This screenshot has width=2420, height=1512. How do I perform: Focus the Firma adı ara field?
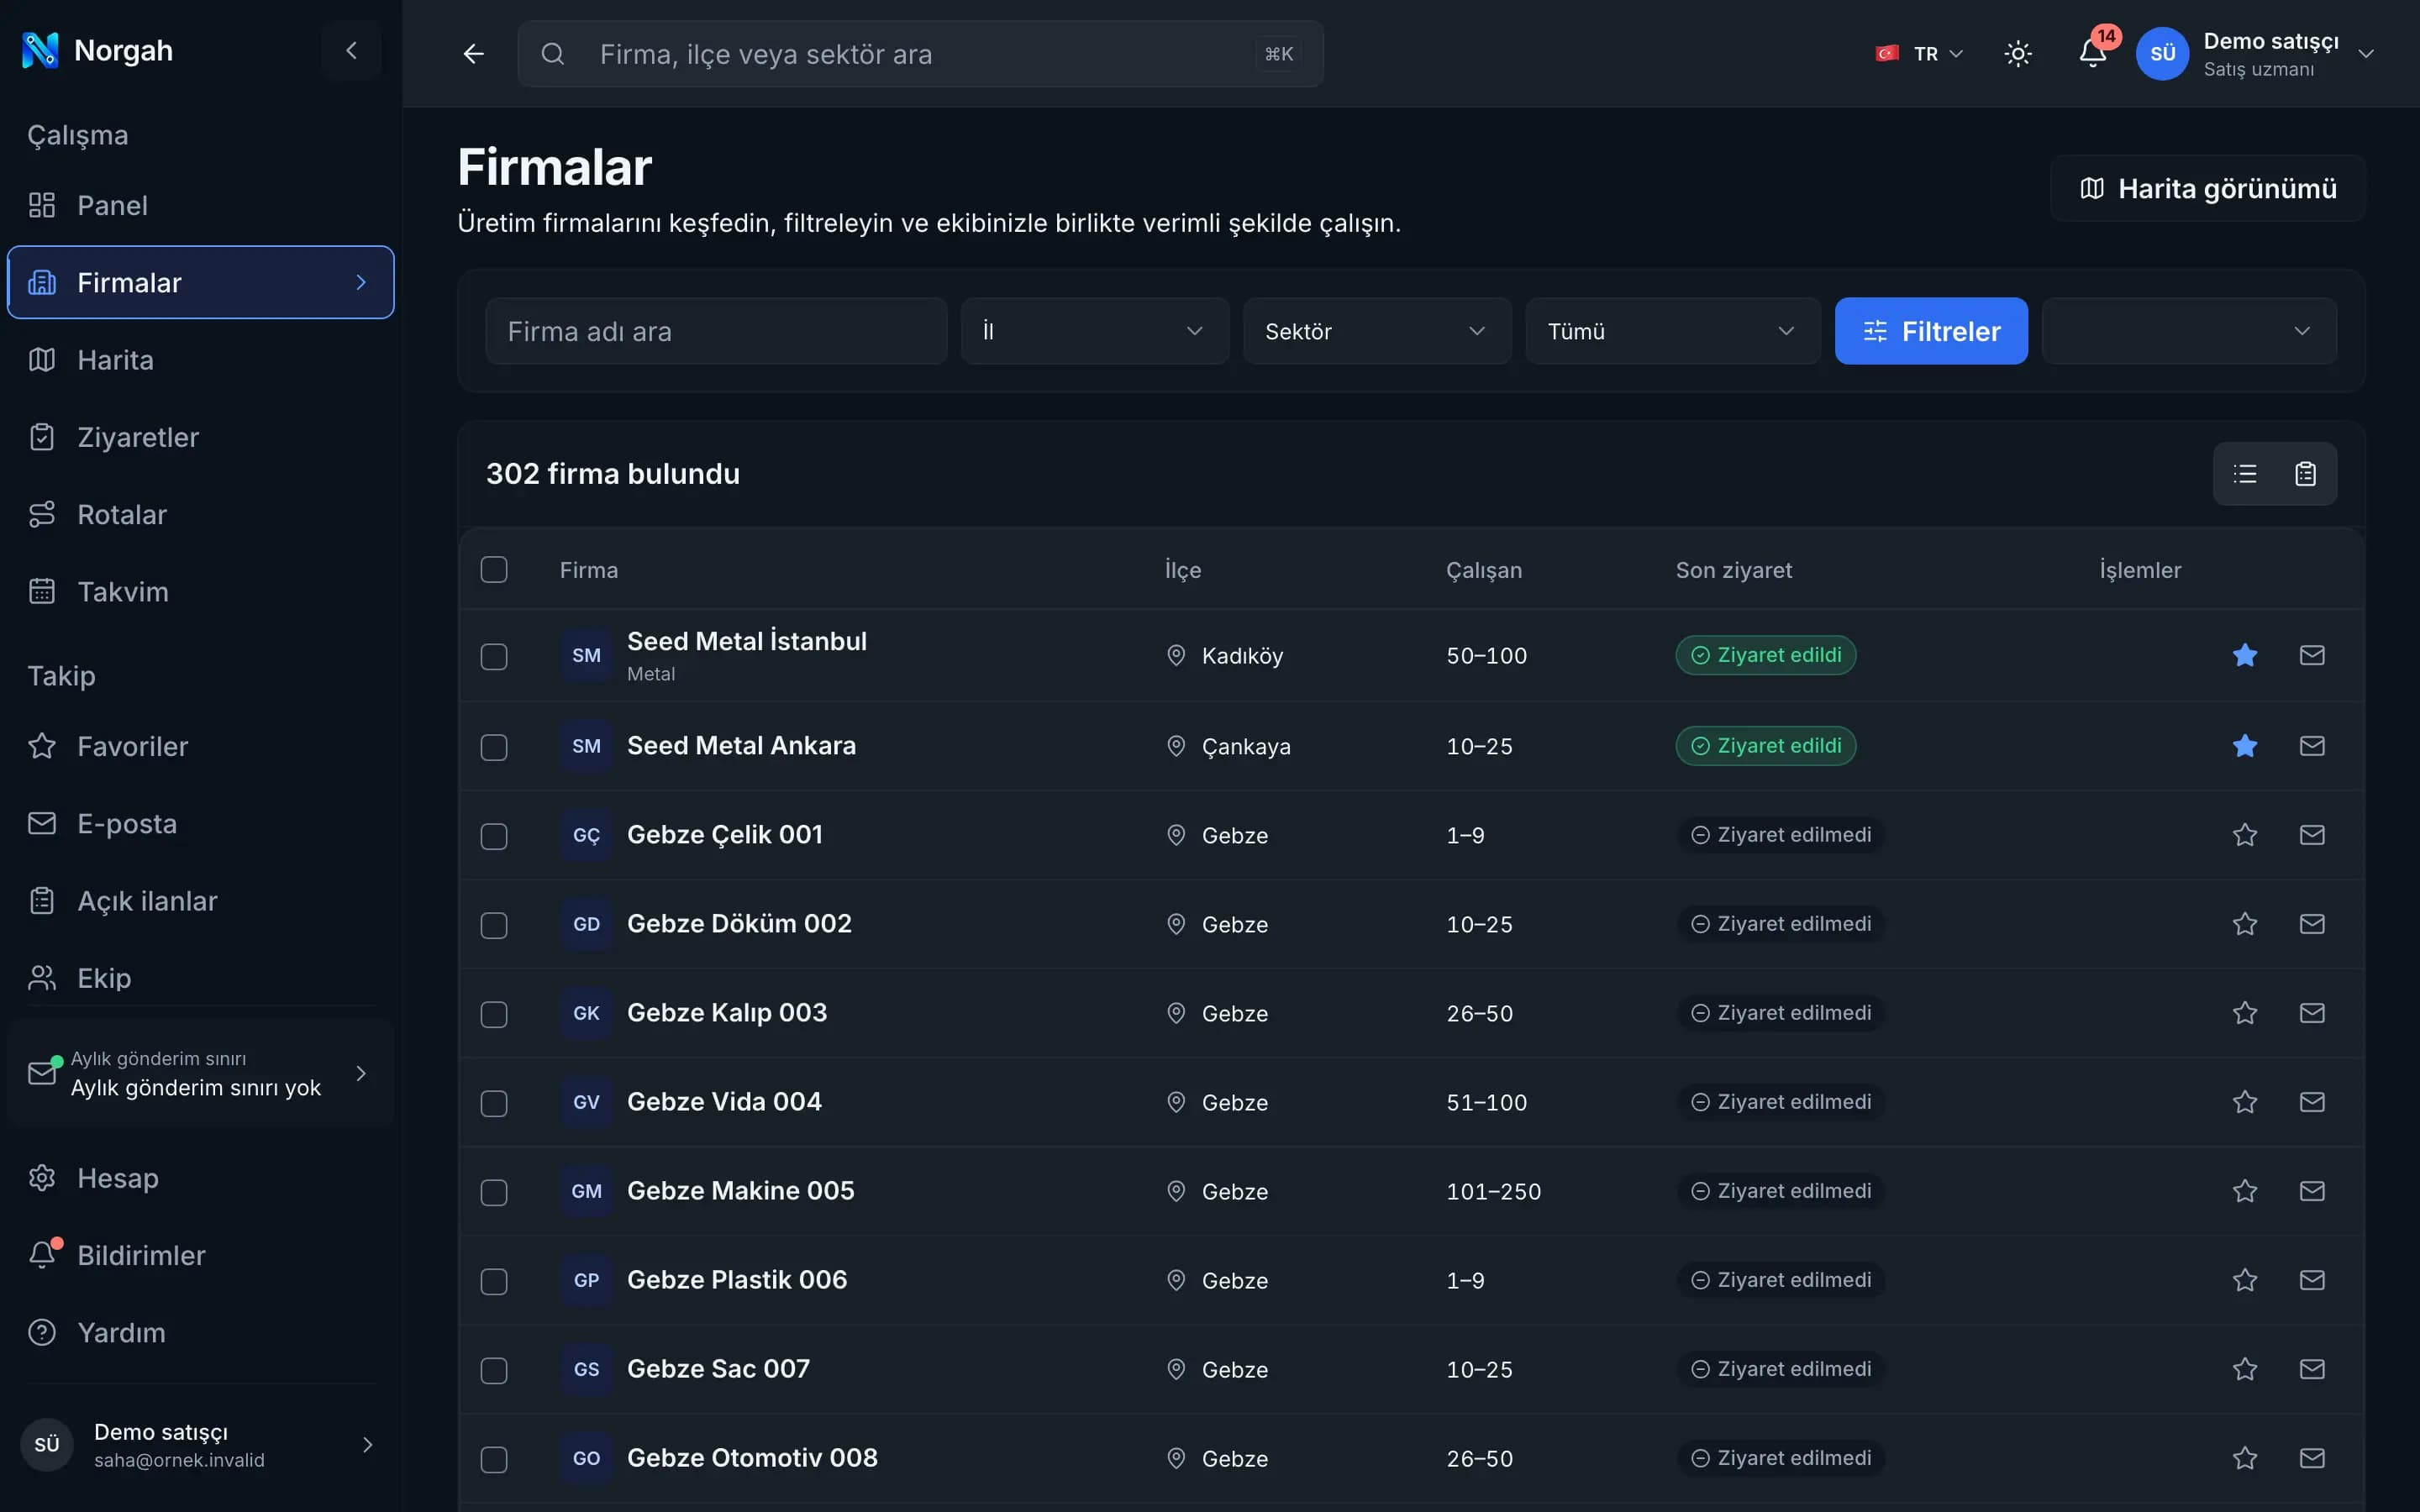716,331
